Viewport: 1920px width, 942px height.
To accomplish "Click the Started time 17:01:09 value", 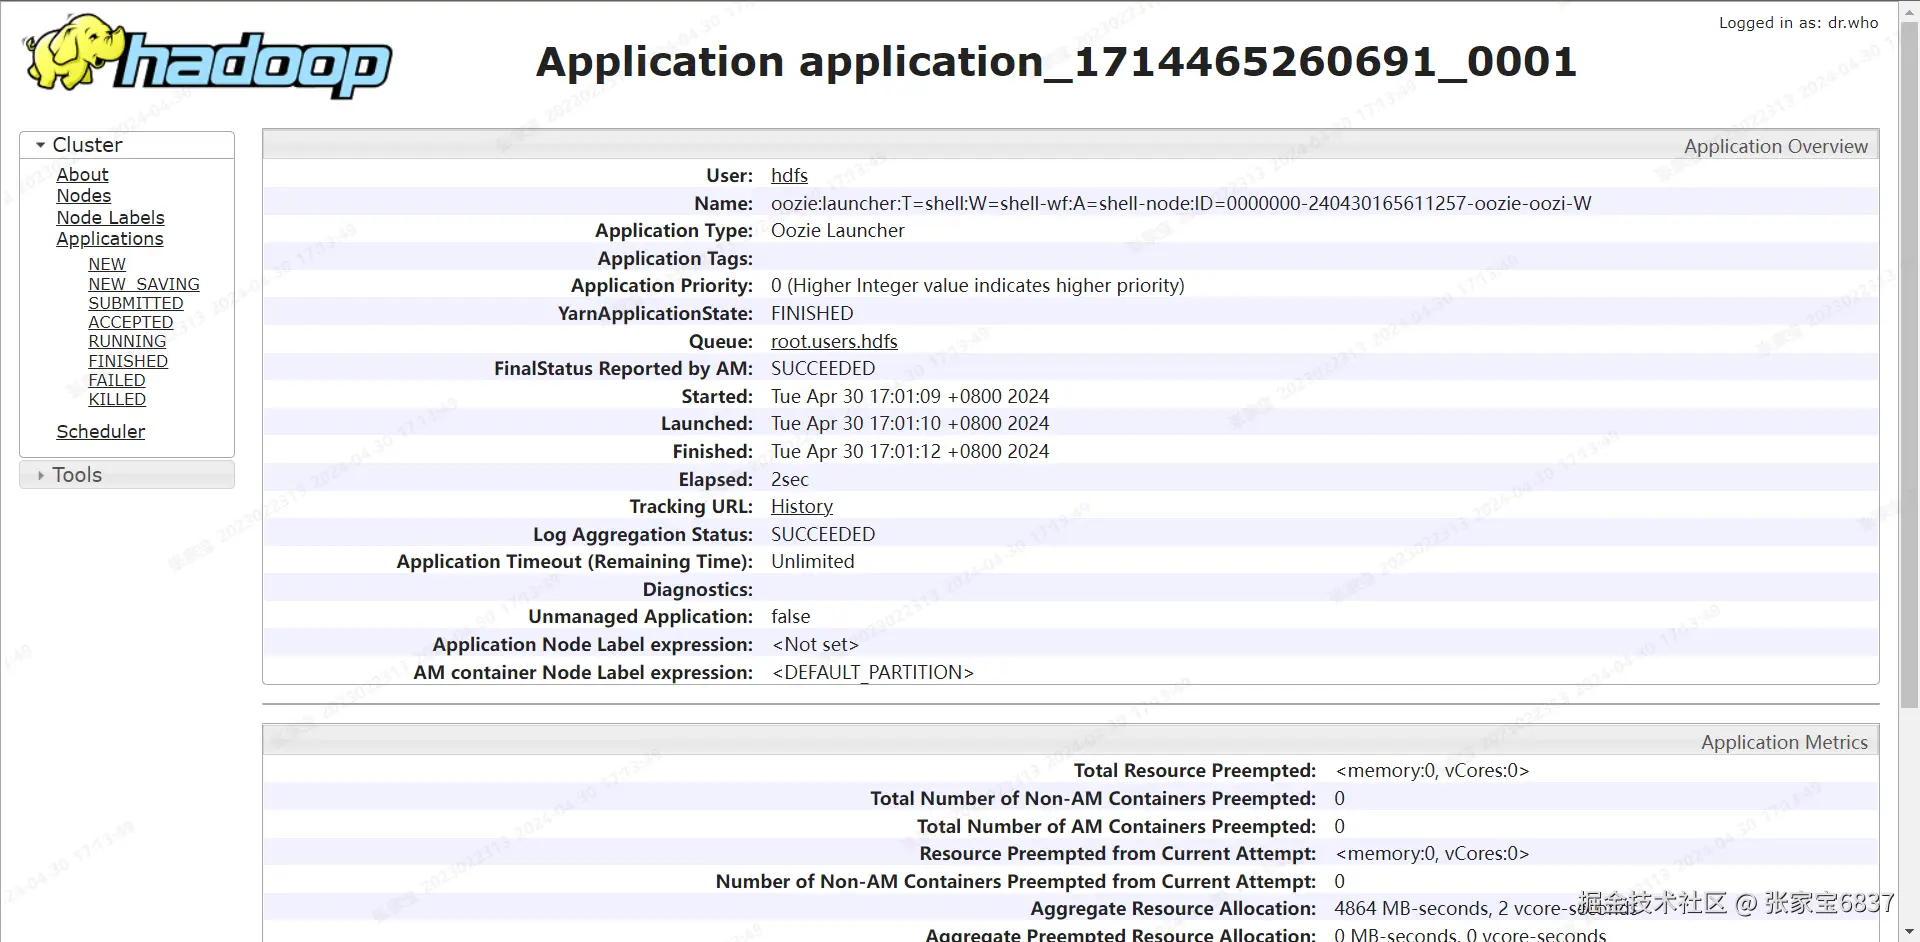I will coord(910,397).
